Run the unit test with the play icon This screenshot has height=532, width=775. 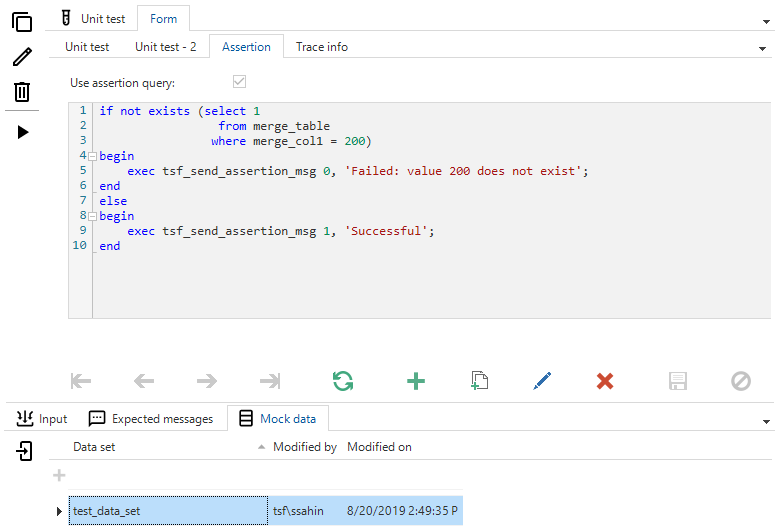click(23, 132)
